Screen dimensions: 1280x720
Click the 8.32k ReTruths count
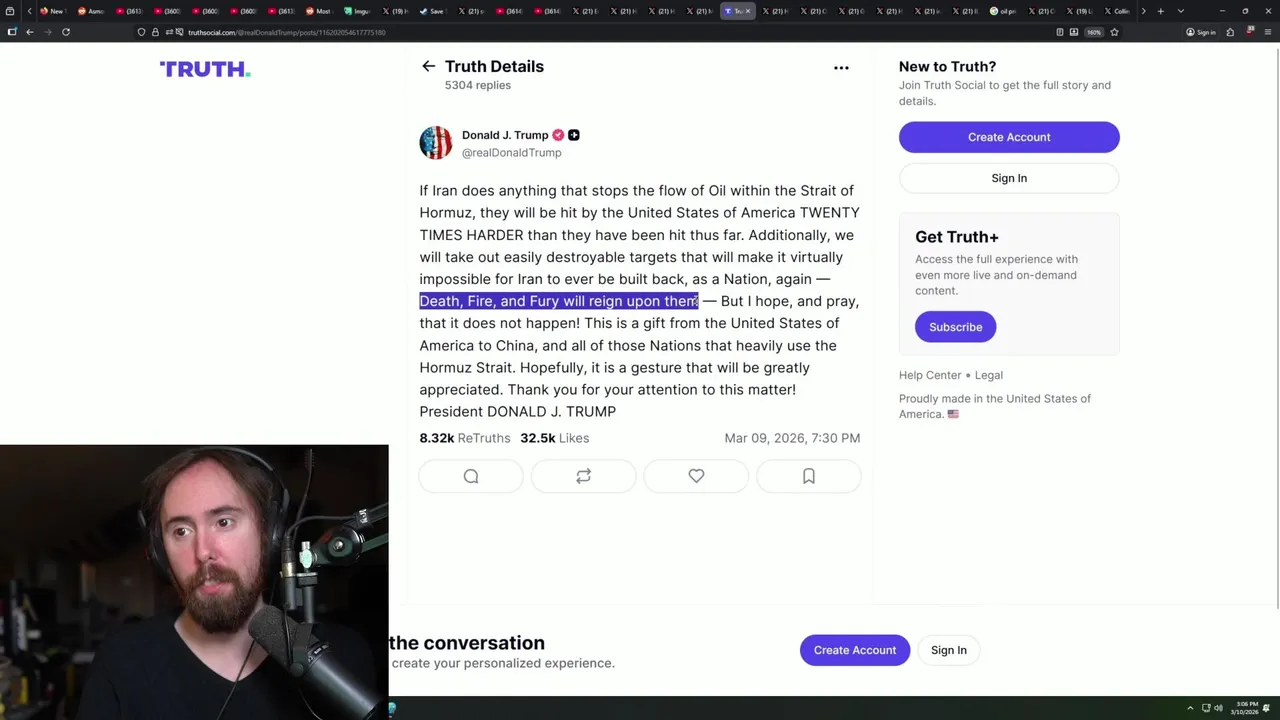click(x=465, y=438)
